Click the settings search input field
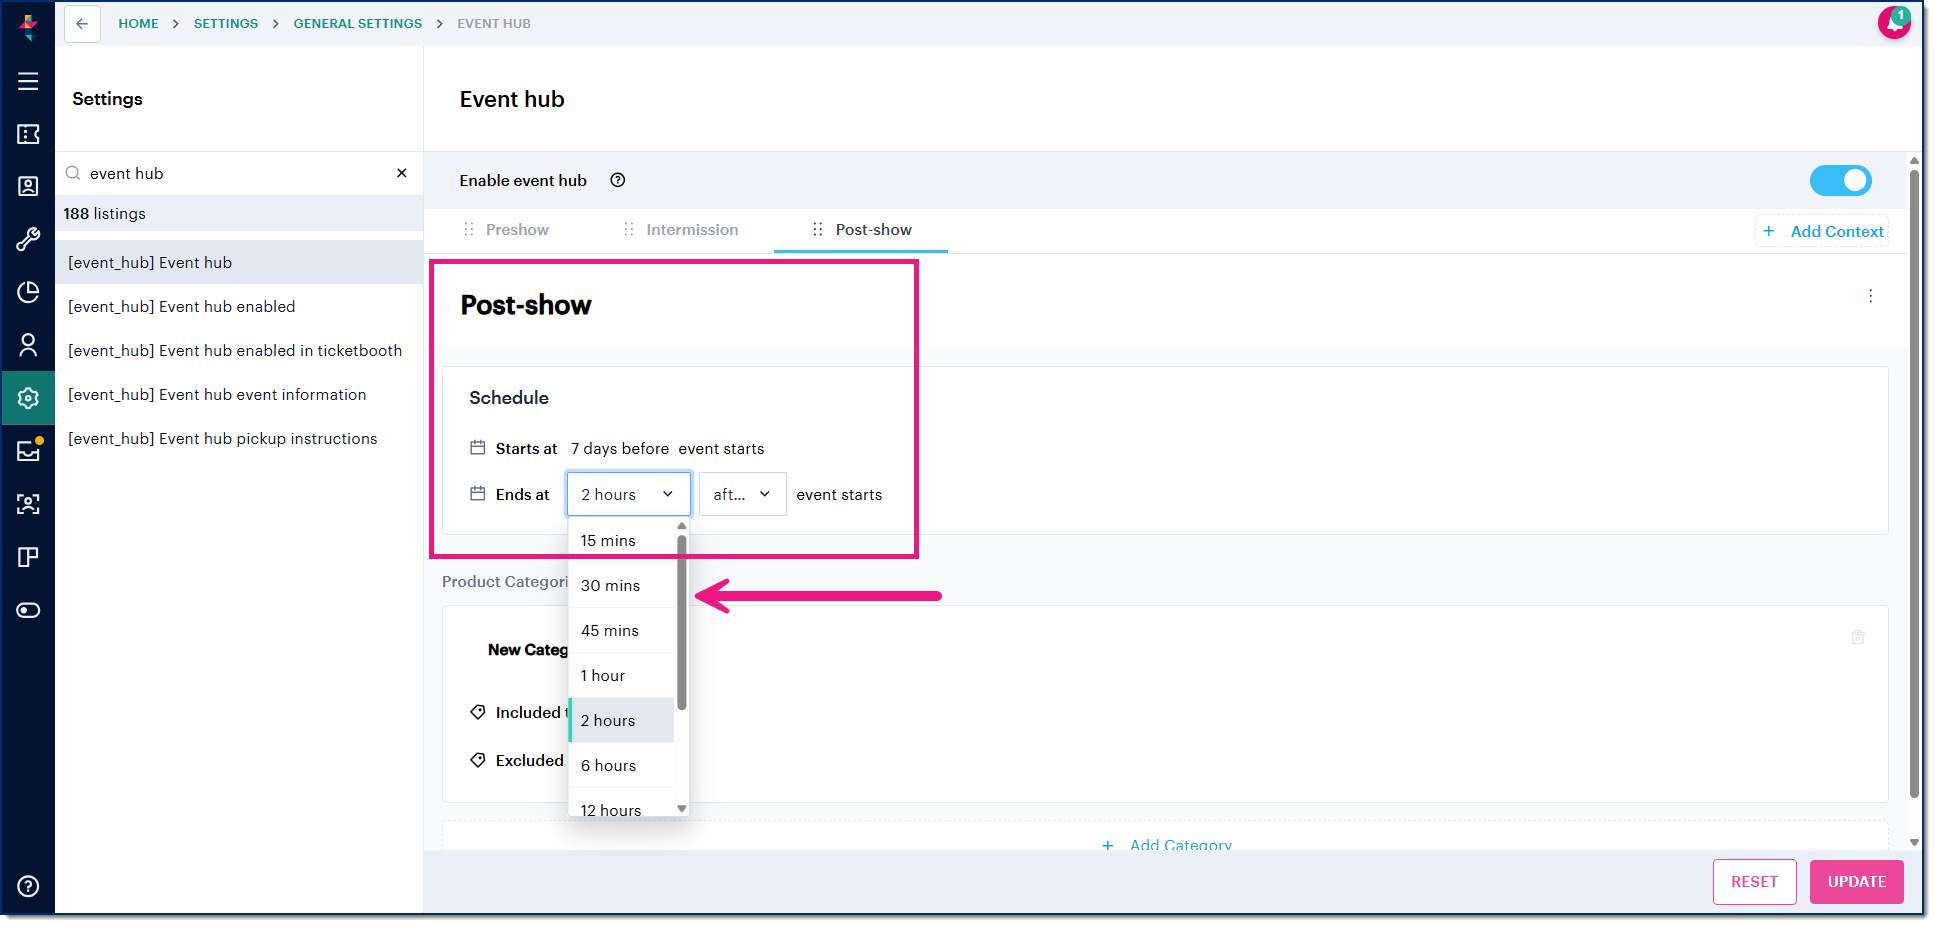Viewport: 1934px width, 925px height. (x=238, y=173)
